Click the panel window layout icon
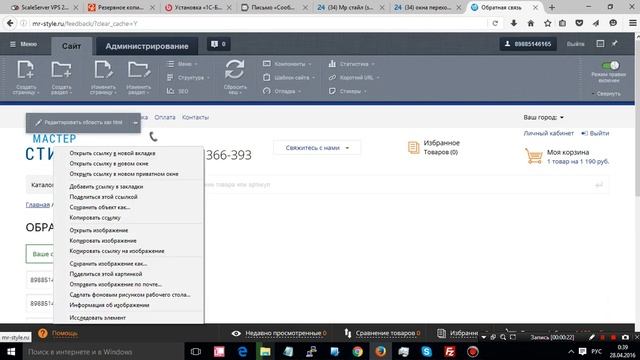The width and height of the screenshot is (640, 360). [600, 43]
